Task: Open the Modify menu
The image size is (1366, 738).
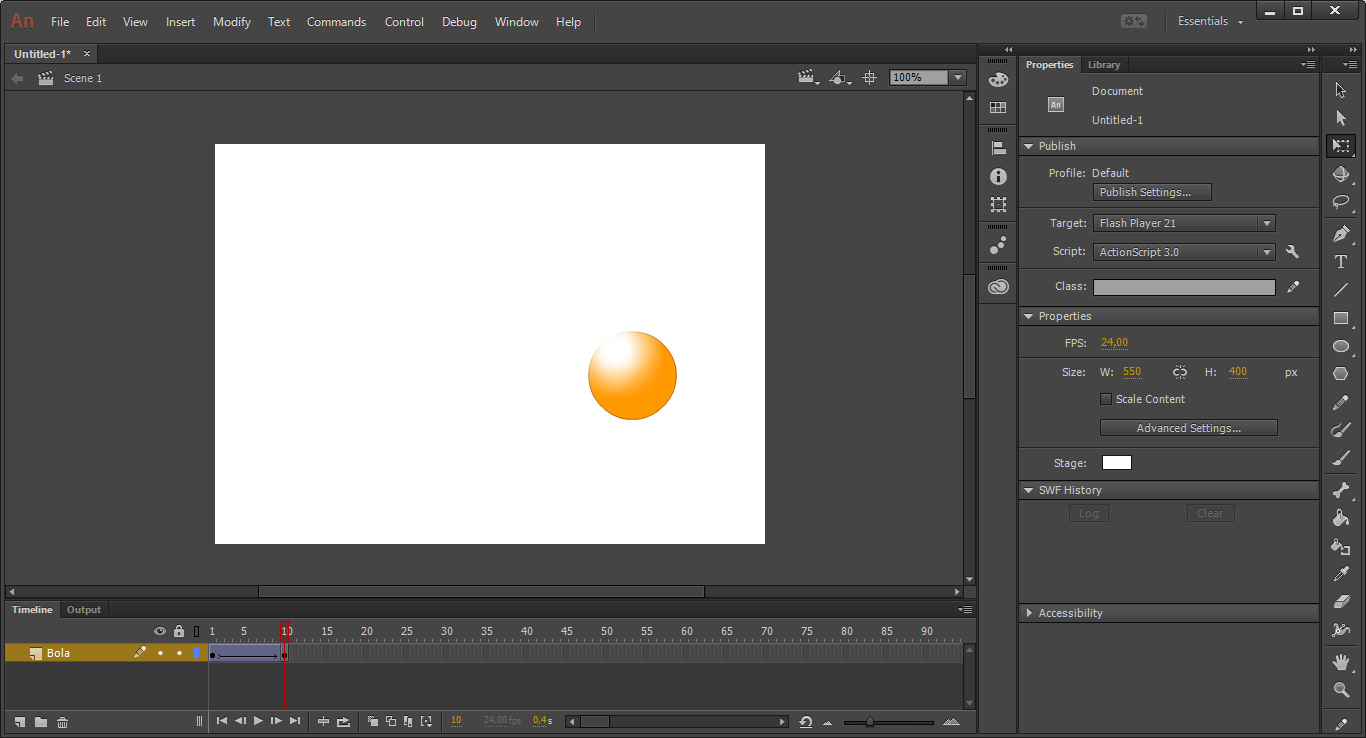Action: point(231,22)
